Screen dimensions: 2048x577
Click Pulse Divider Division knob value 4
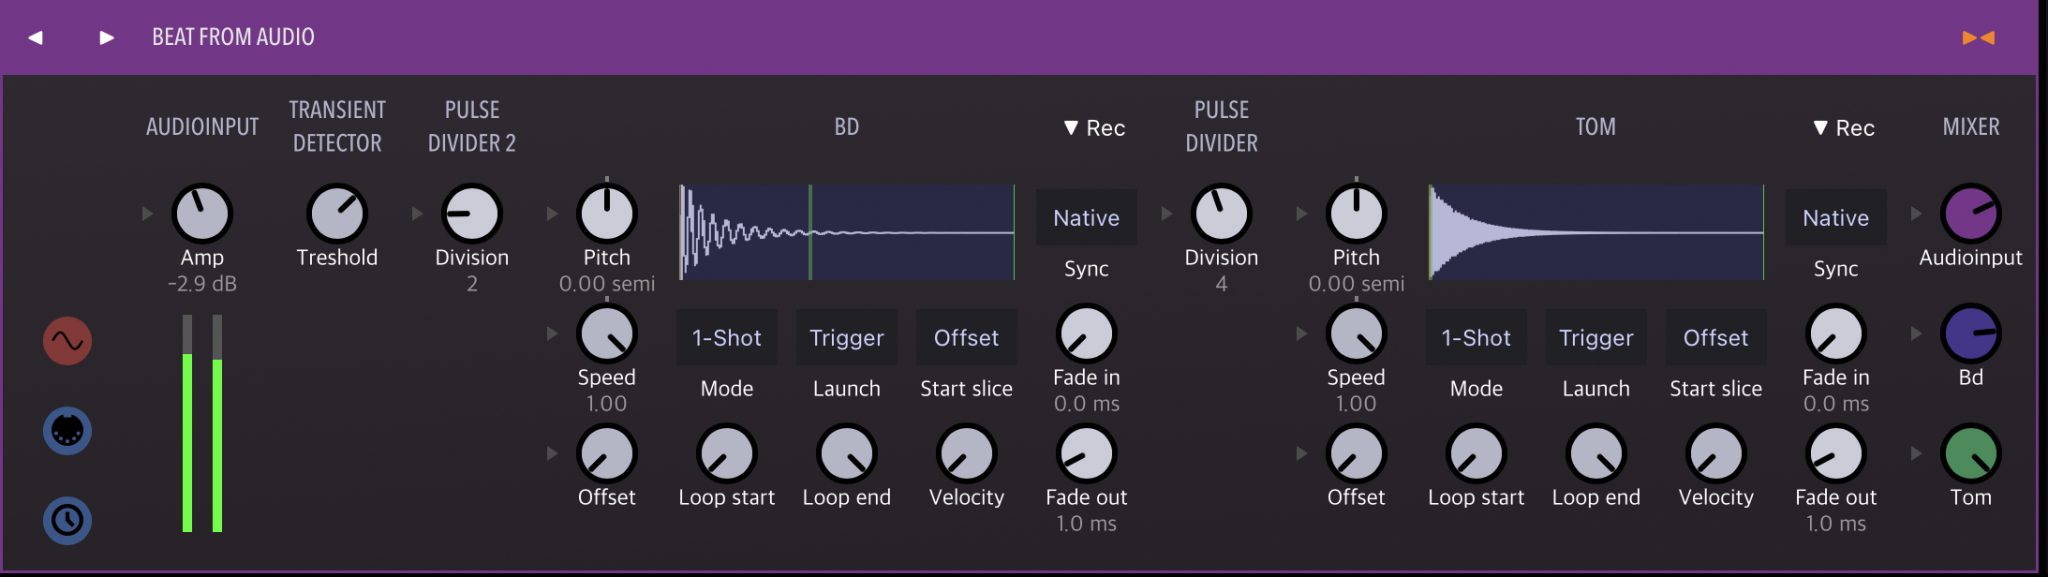tap(1222, 213)
